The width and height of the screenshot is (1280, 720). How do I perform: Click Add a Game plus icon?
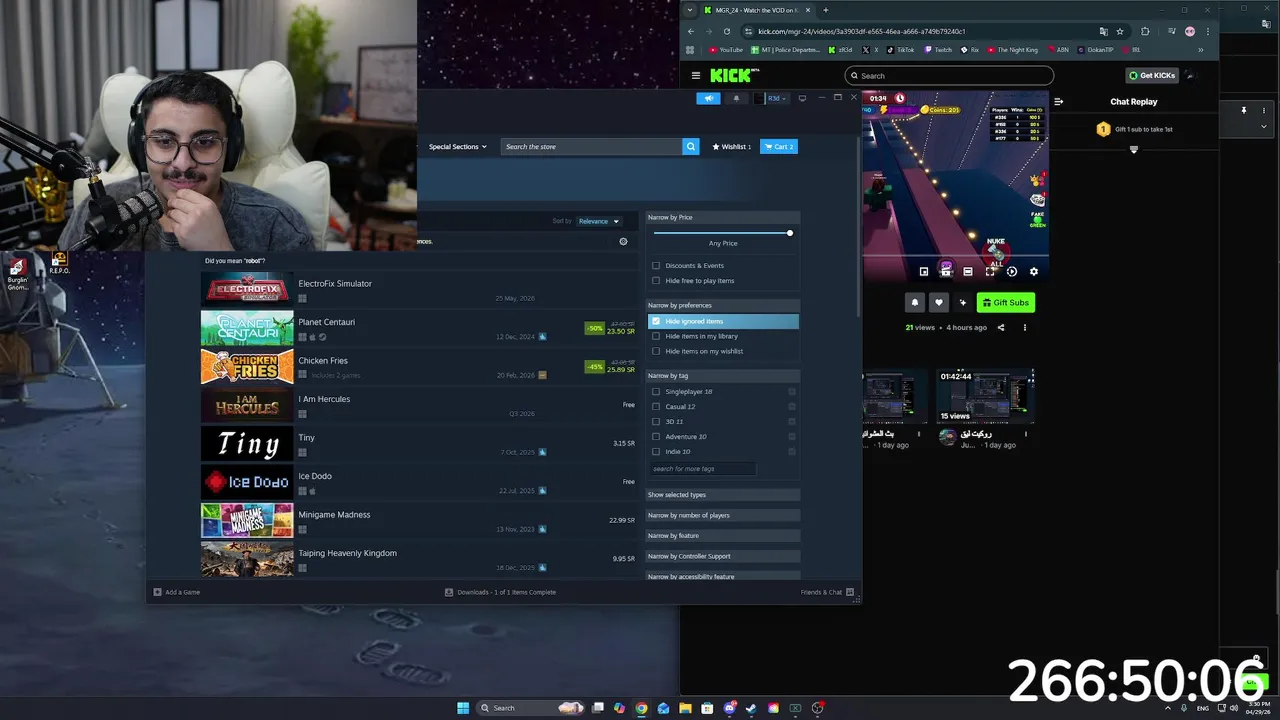pos(157,592)
